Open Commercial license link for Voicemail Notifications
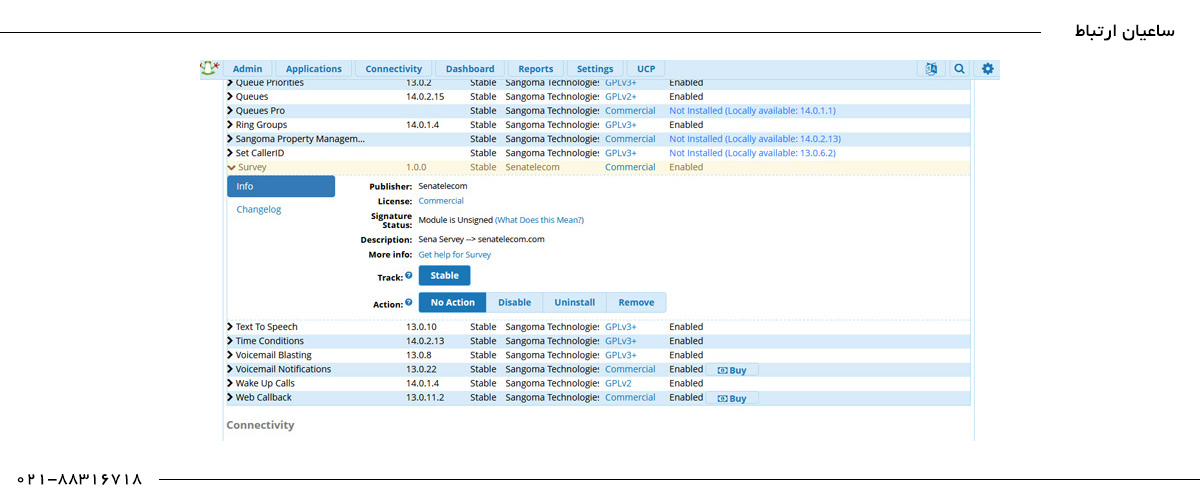The height and width of the screenshot is (500, 1200). coord(630,369)
